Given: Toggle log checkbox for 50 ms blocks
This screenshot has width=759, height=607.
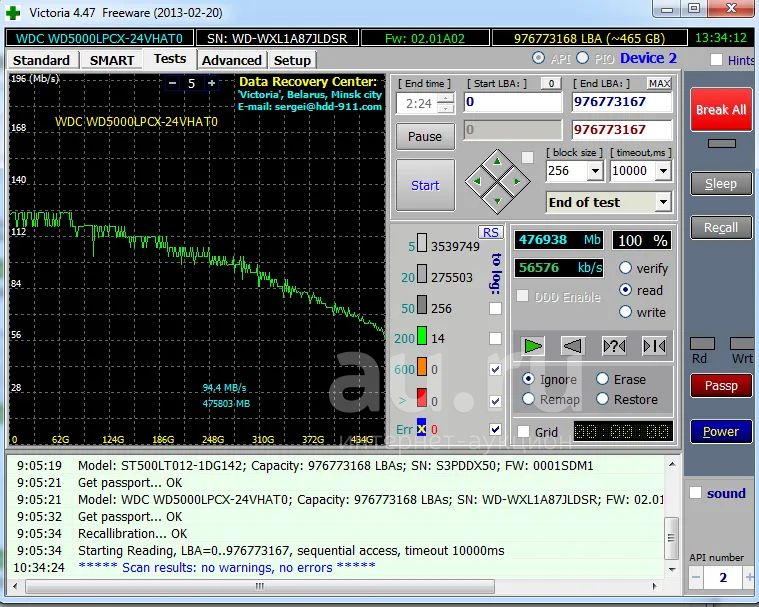Looking at the screenshot, I should click(x=495, y=308).
